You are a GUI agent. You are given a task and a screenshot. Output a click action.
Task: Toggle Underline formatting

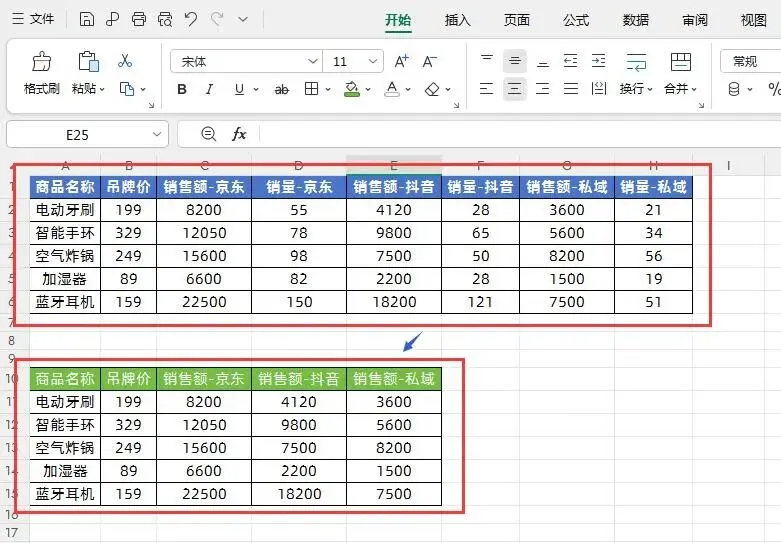pos(239,89)
